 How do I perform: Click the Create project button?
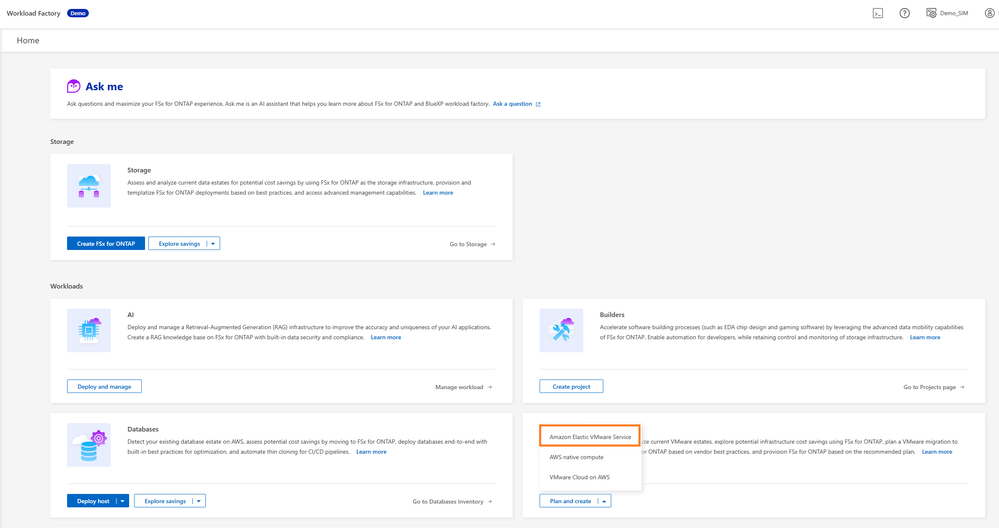pos(571,387)
